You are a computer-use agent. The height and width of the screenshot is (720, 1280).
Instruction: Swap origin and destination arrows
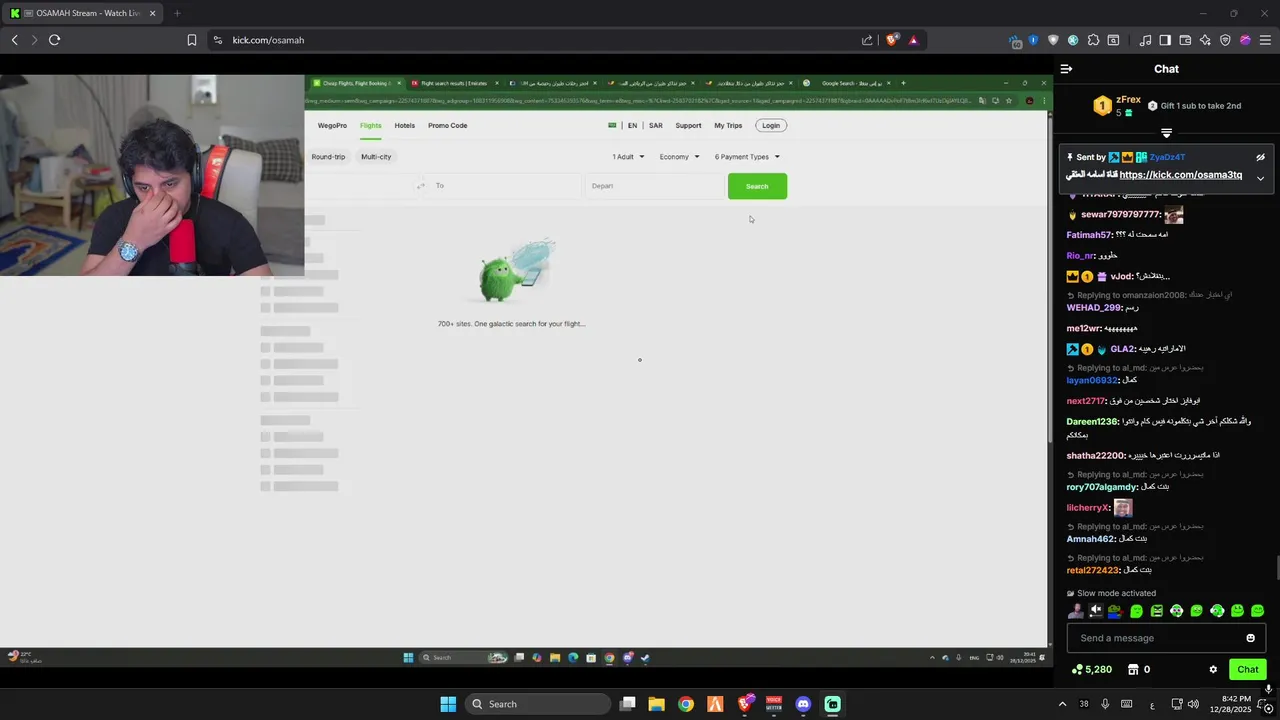[421, 186]
